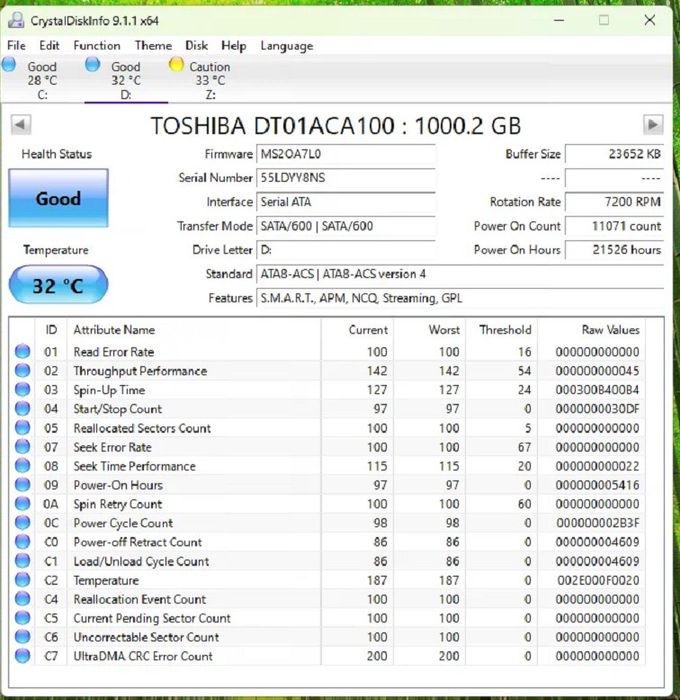680x700 pixels.
Task: Open the File menu
Action: (17, 46)
